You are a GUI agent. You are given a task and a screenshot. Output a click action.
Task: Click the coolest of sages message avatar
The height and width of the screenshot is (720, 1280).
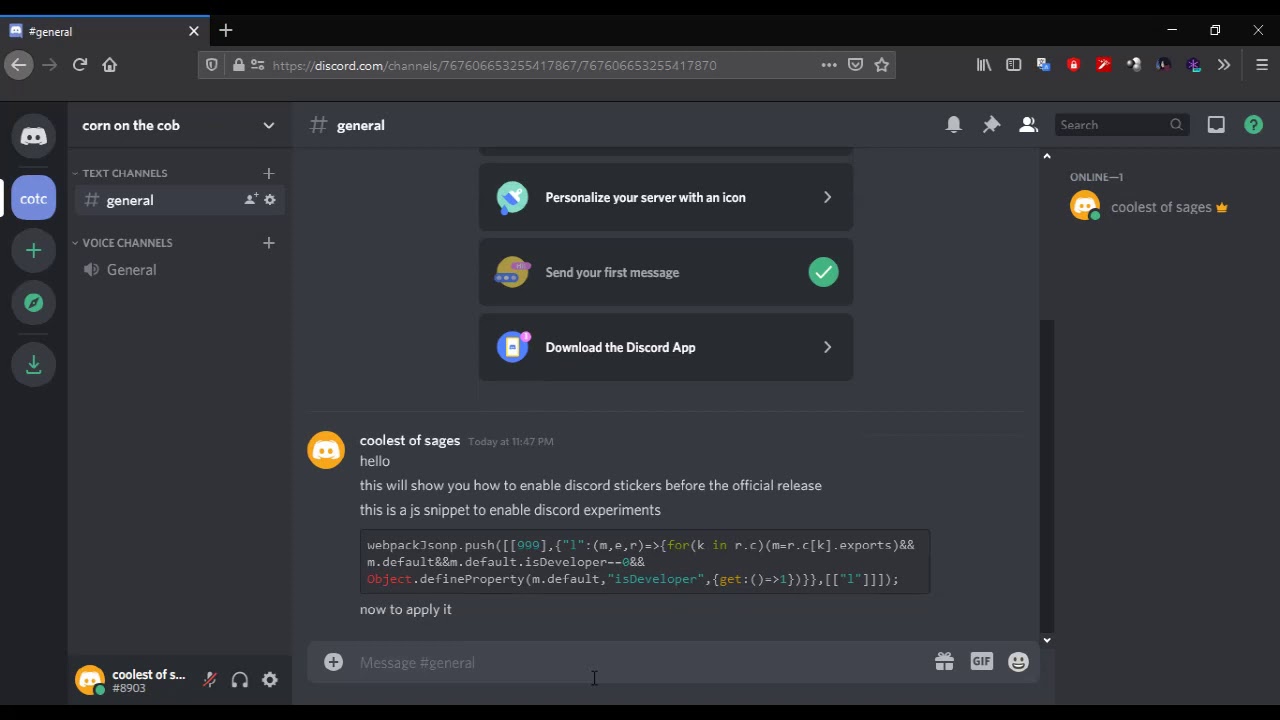pyautogui.click(x=326, y=450)
